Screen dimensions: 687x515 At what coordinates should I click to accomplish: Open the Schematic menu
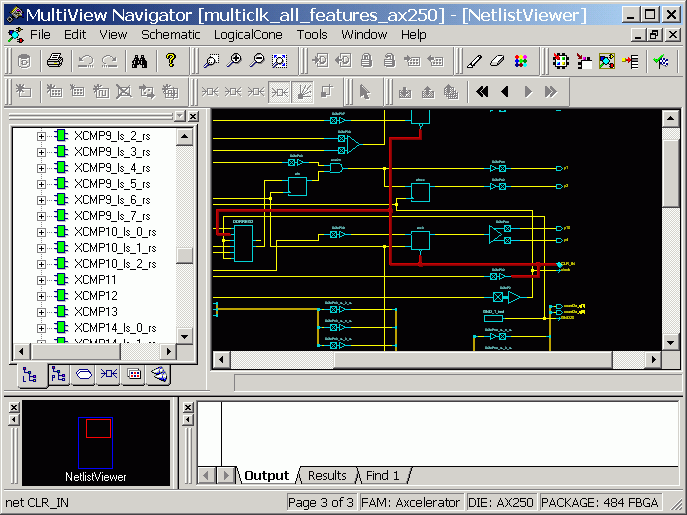[170, 35]
